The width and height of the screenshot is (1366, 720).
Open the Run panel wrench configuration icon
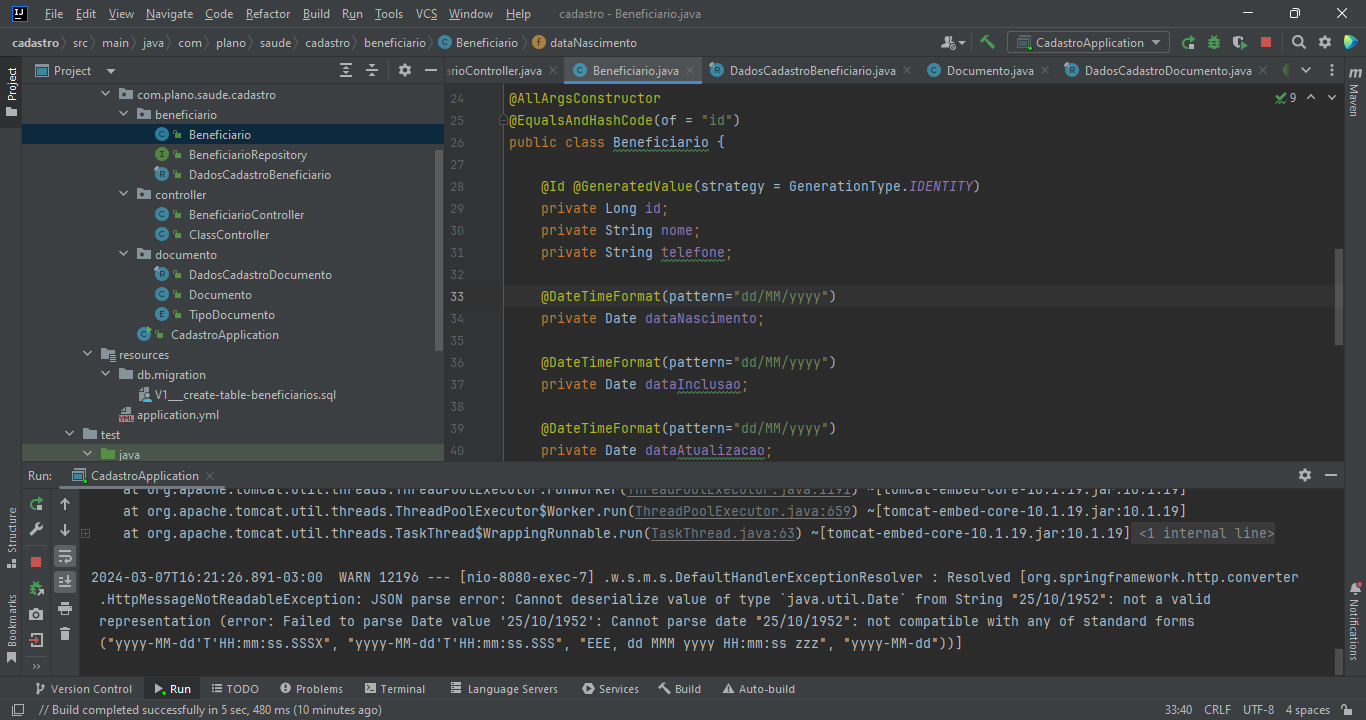point(37,530)
